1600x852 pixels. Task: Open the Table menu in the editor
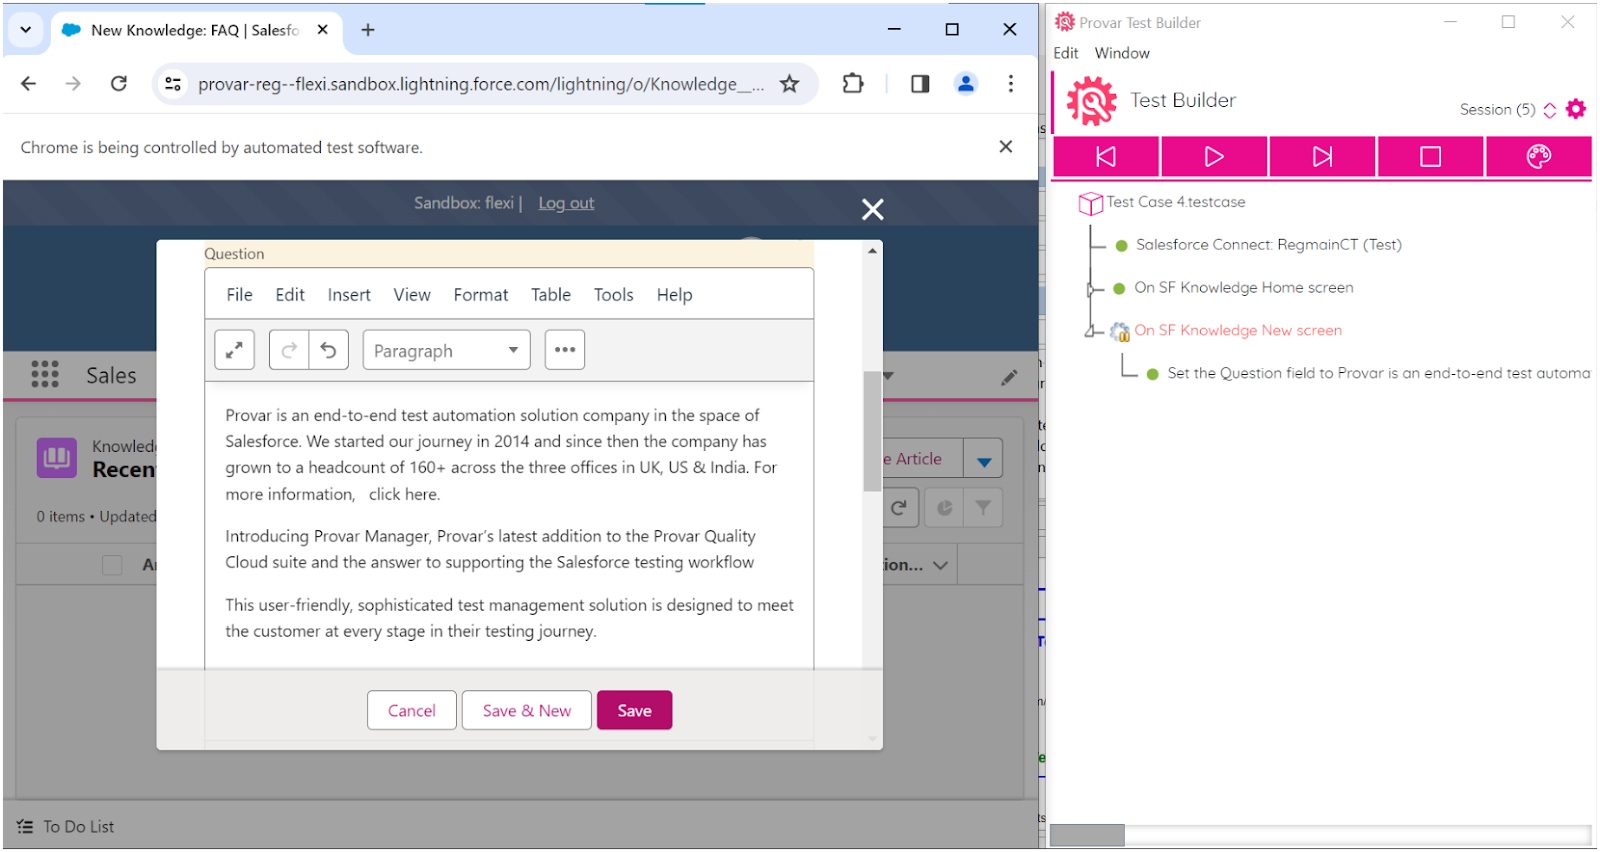tap(551, 295)
